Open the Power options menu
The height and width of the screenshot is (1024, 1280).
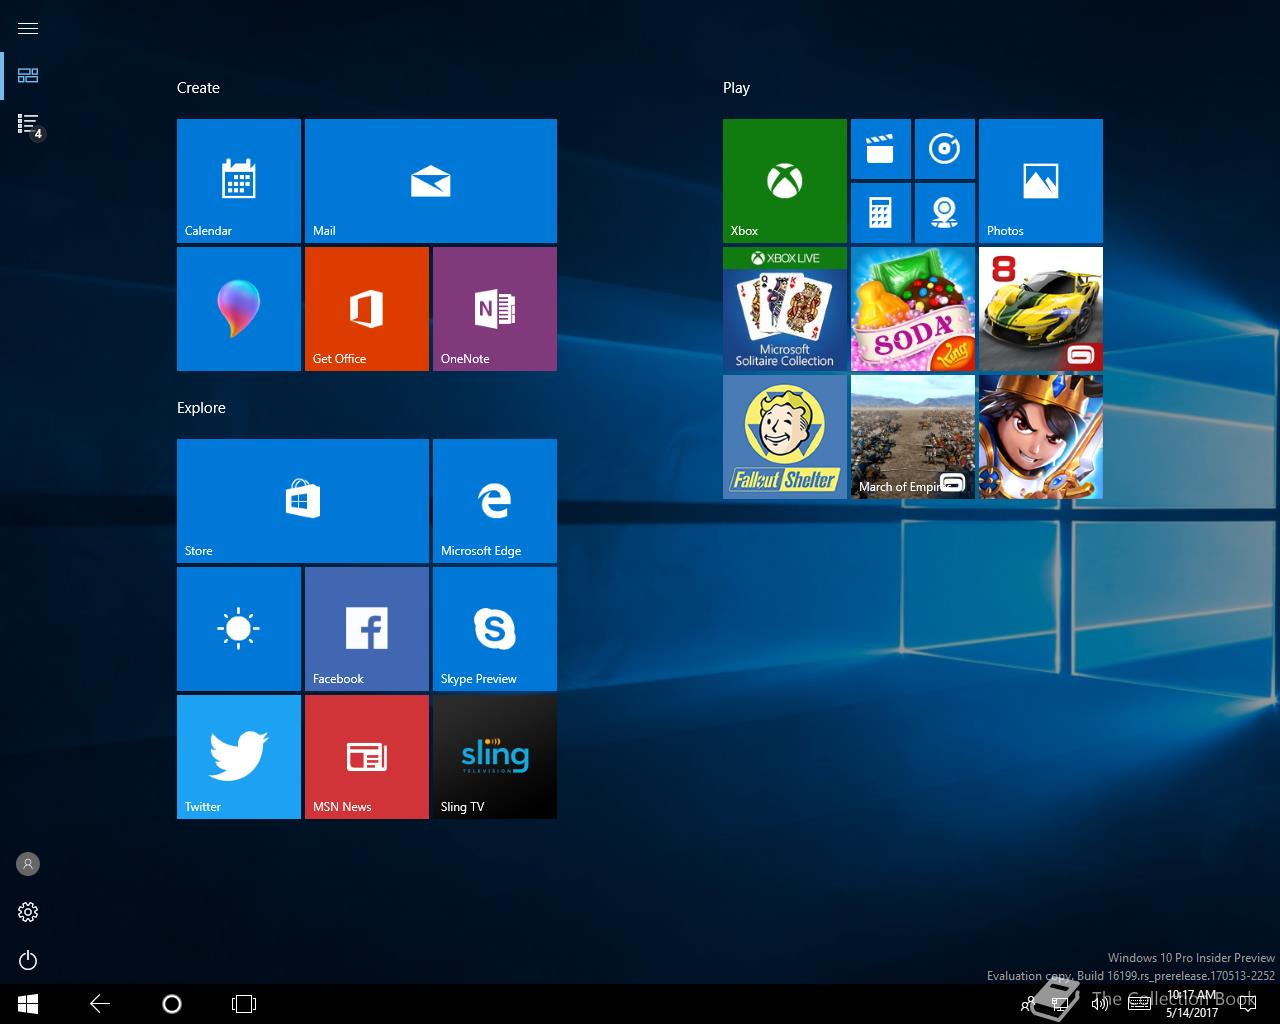[28, 960]
